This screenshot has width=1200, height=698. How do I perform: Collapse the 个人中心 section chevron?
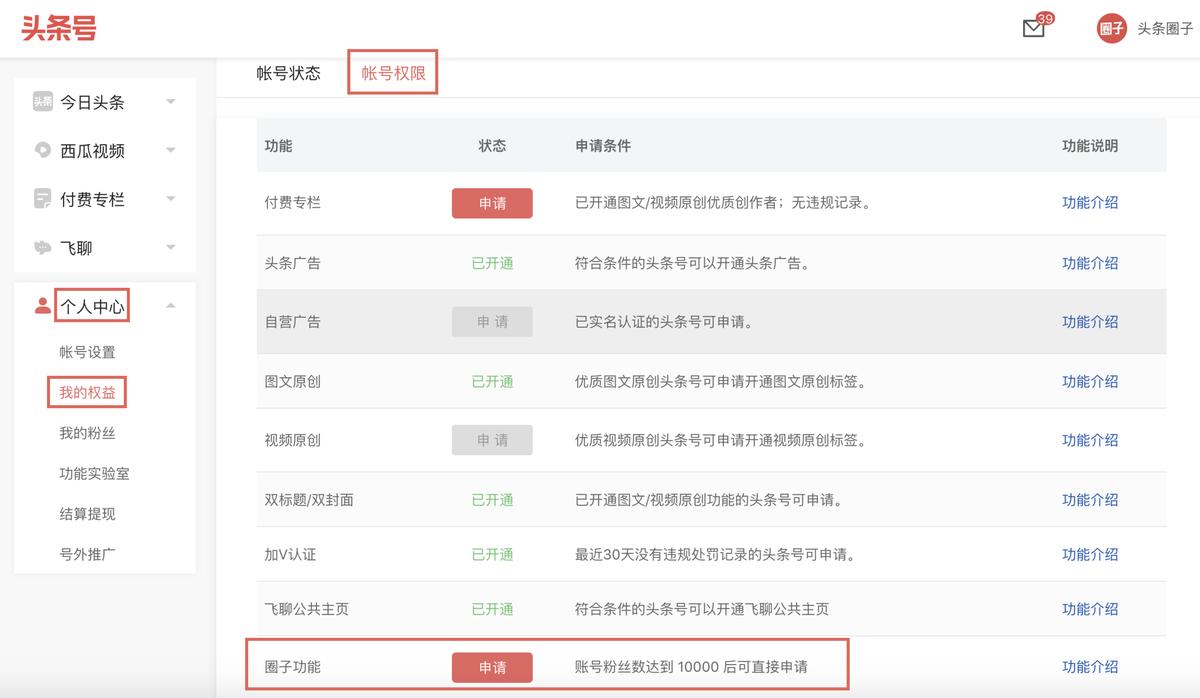[171, 305]
